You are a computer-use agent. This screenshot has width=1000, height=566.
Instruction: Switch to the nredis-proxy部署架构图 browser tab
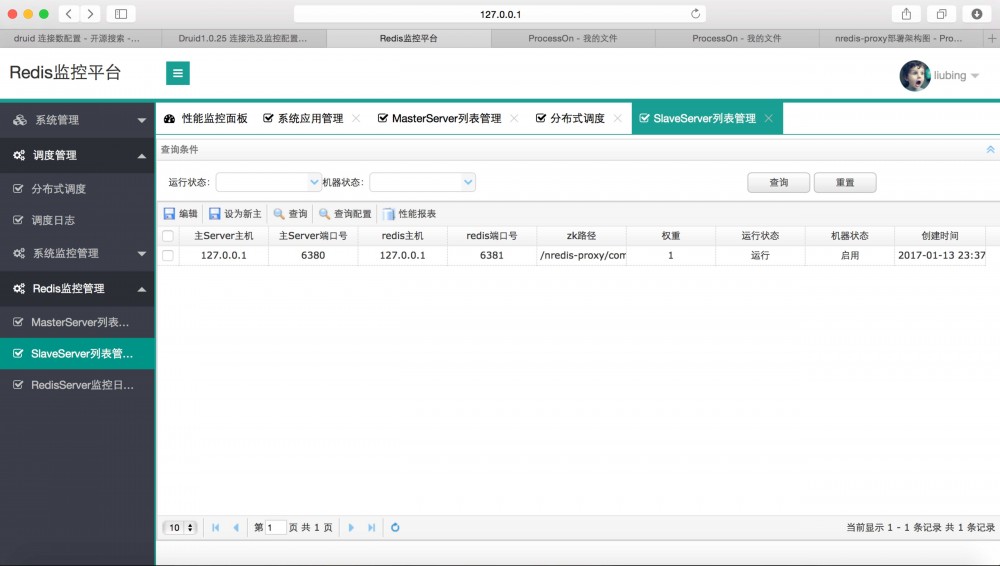899,38
